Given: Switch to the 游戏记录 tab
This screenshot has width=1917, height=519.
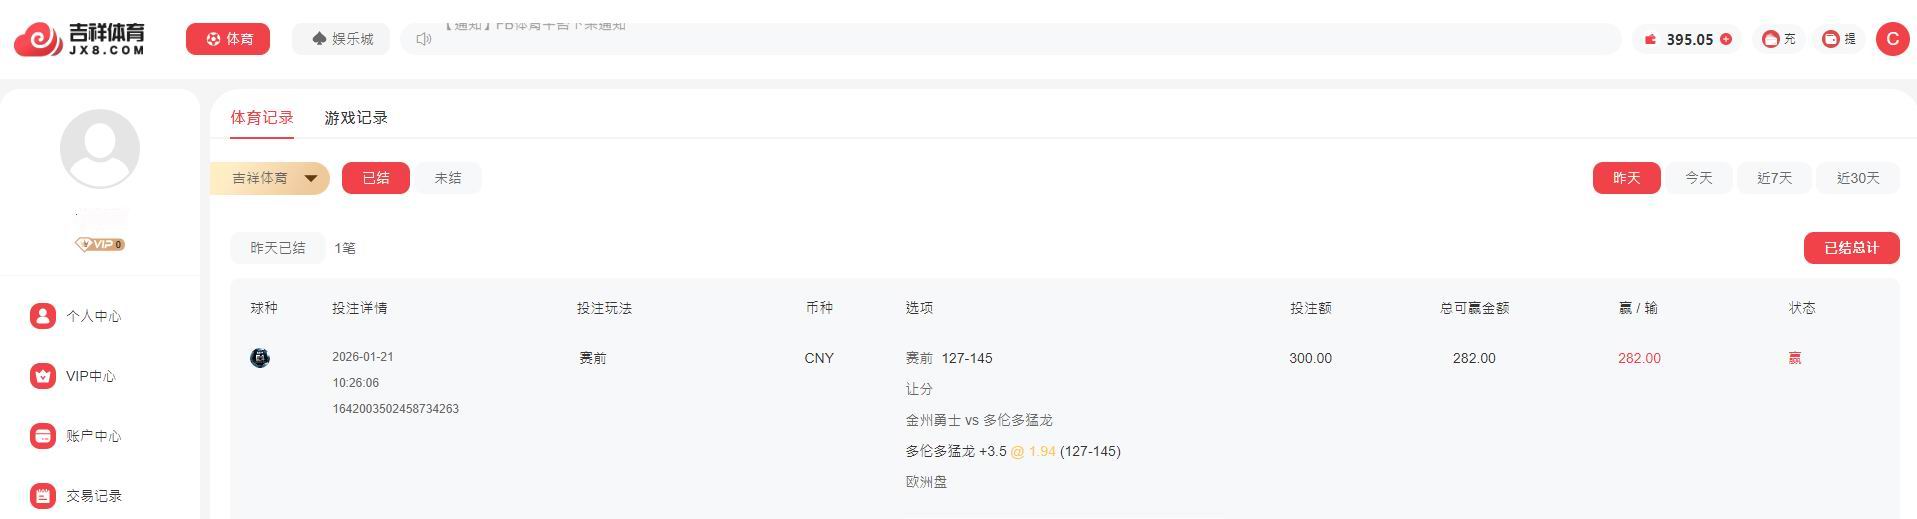Looking at the screenshot, I should point(356,118).
